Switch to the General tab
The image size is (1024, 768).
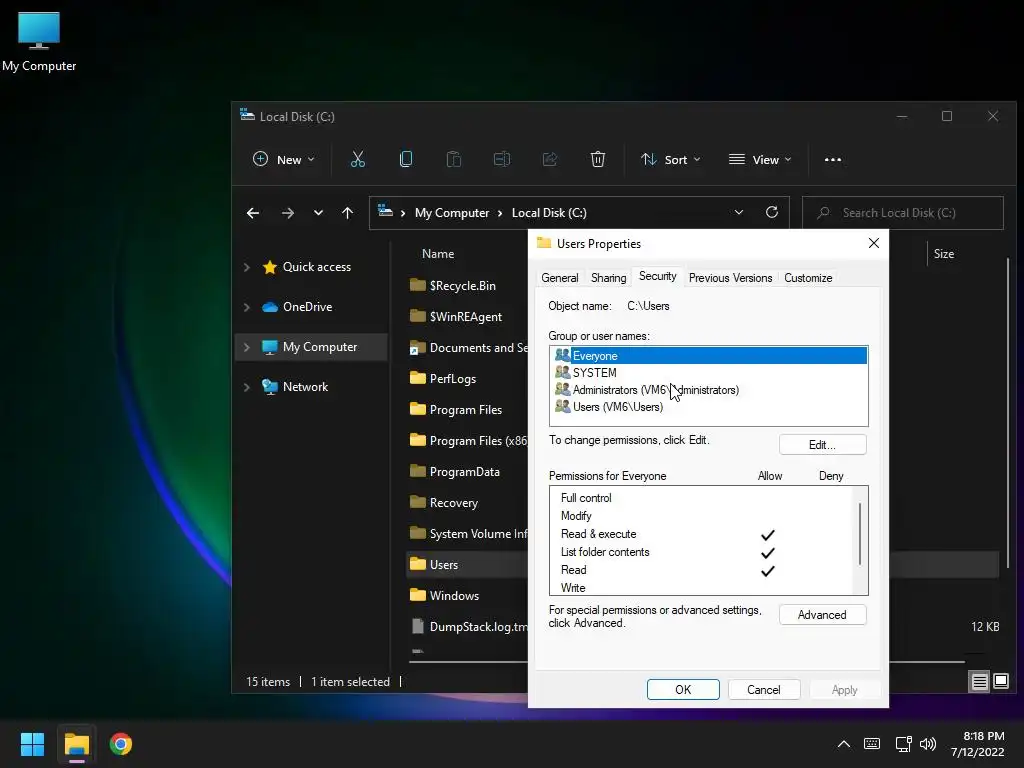[x=560, y=278]
